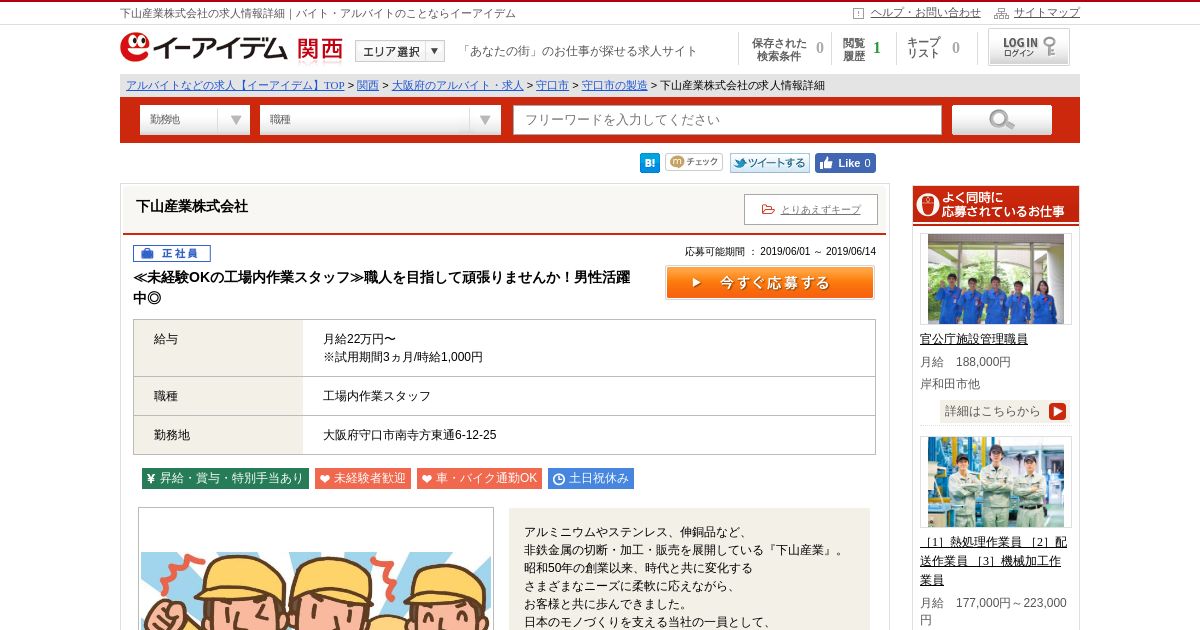Click the 車・バイク通勤OK tag
The height and width of the screenshot is (630, 1200).
click(x=479, y=479)
